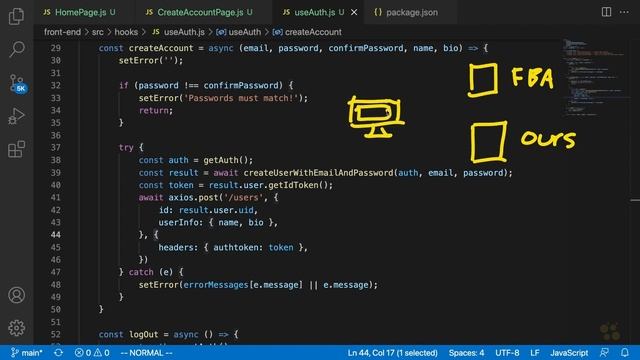
Task: Split the editor to the right
Action: [607, 12]
